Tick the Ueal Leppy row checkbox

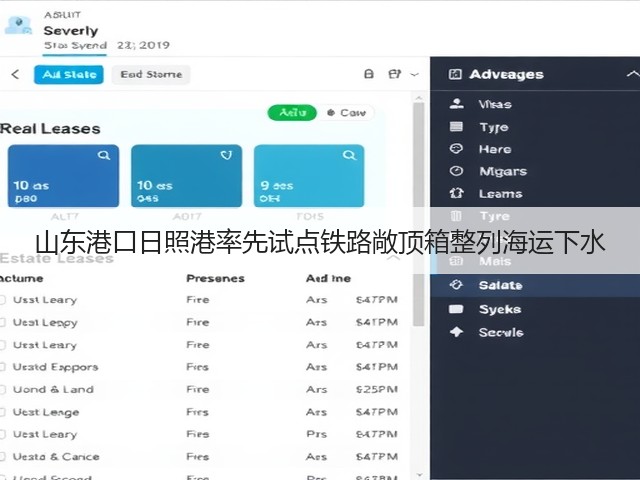tap(2, 322)
